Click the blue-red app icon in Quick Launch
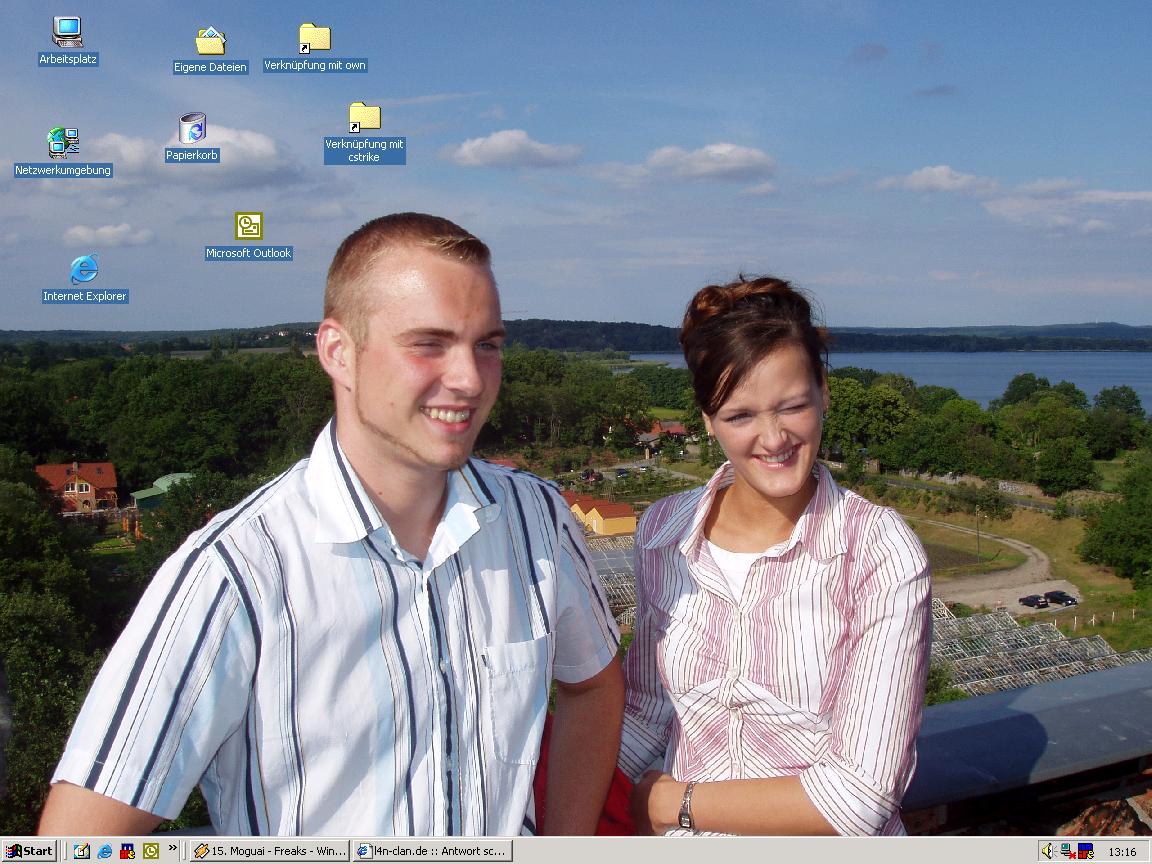 coord(128,851)
